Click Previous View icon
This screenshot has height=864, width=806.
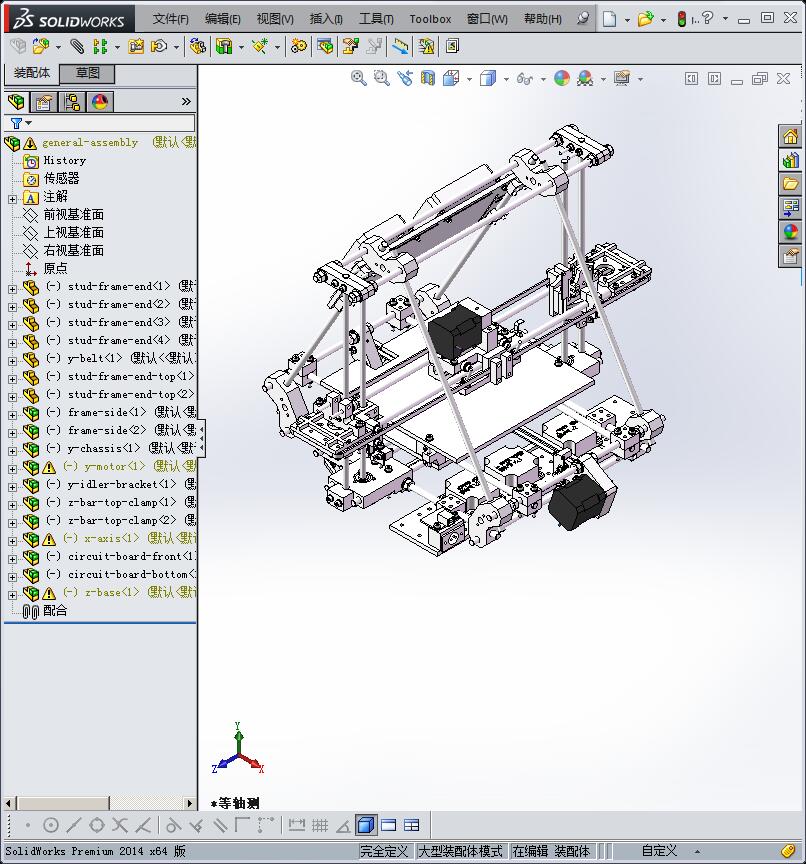(405, 78)
